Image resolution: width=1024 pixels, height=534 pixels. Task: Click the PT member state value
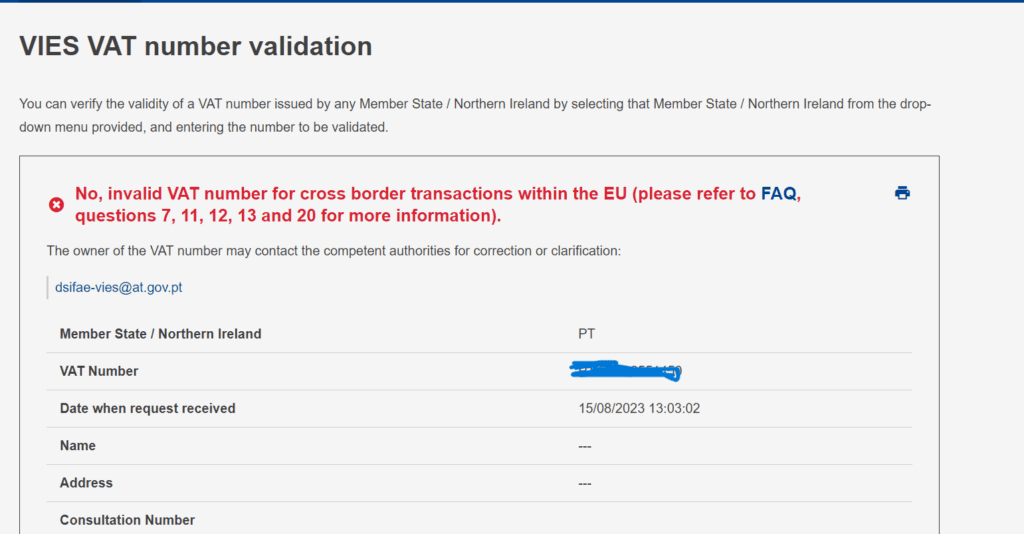pos(587,334)
